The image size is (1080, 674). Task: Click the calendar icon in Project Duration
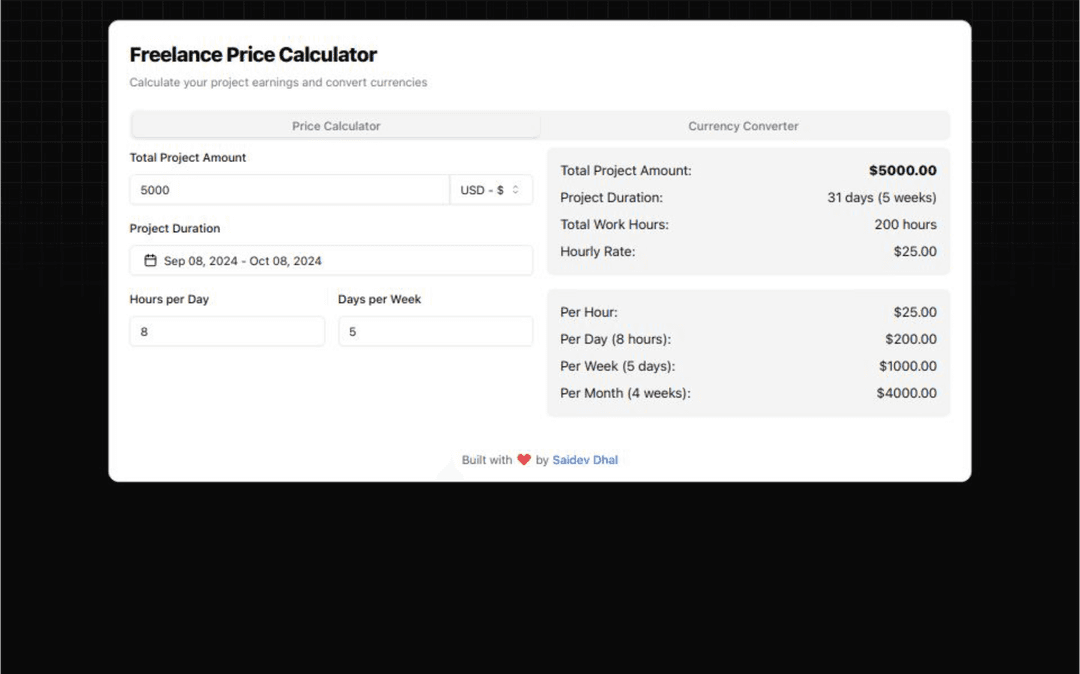[151, 261]
